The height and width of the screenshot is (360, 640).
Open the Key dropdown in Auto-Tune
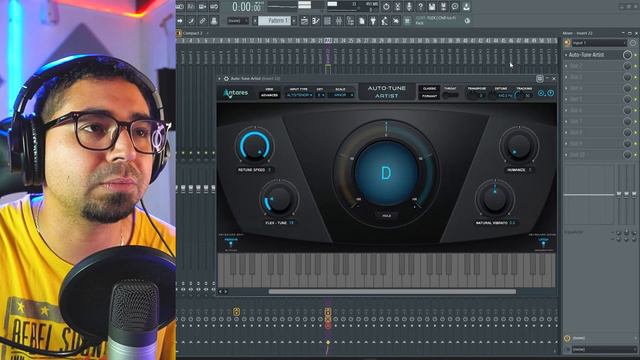point(320,95)
